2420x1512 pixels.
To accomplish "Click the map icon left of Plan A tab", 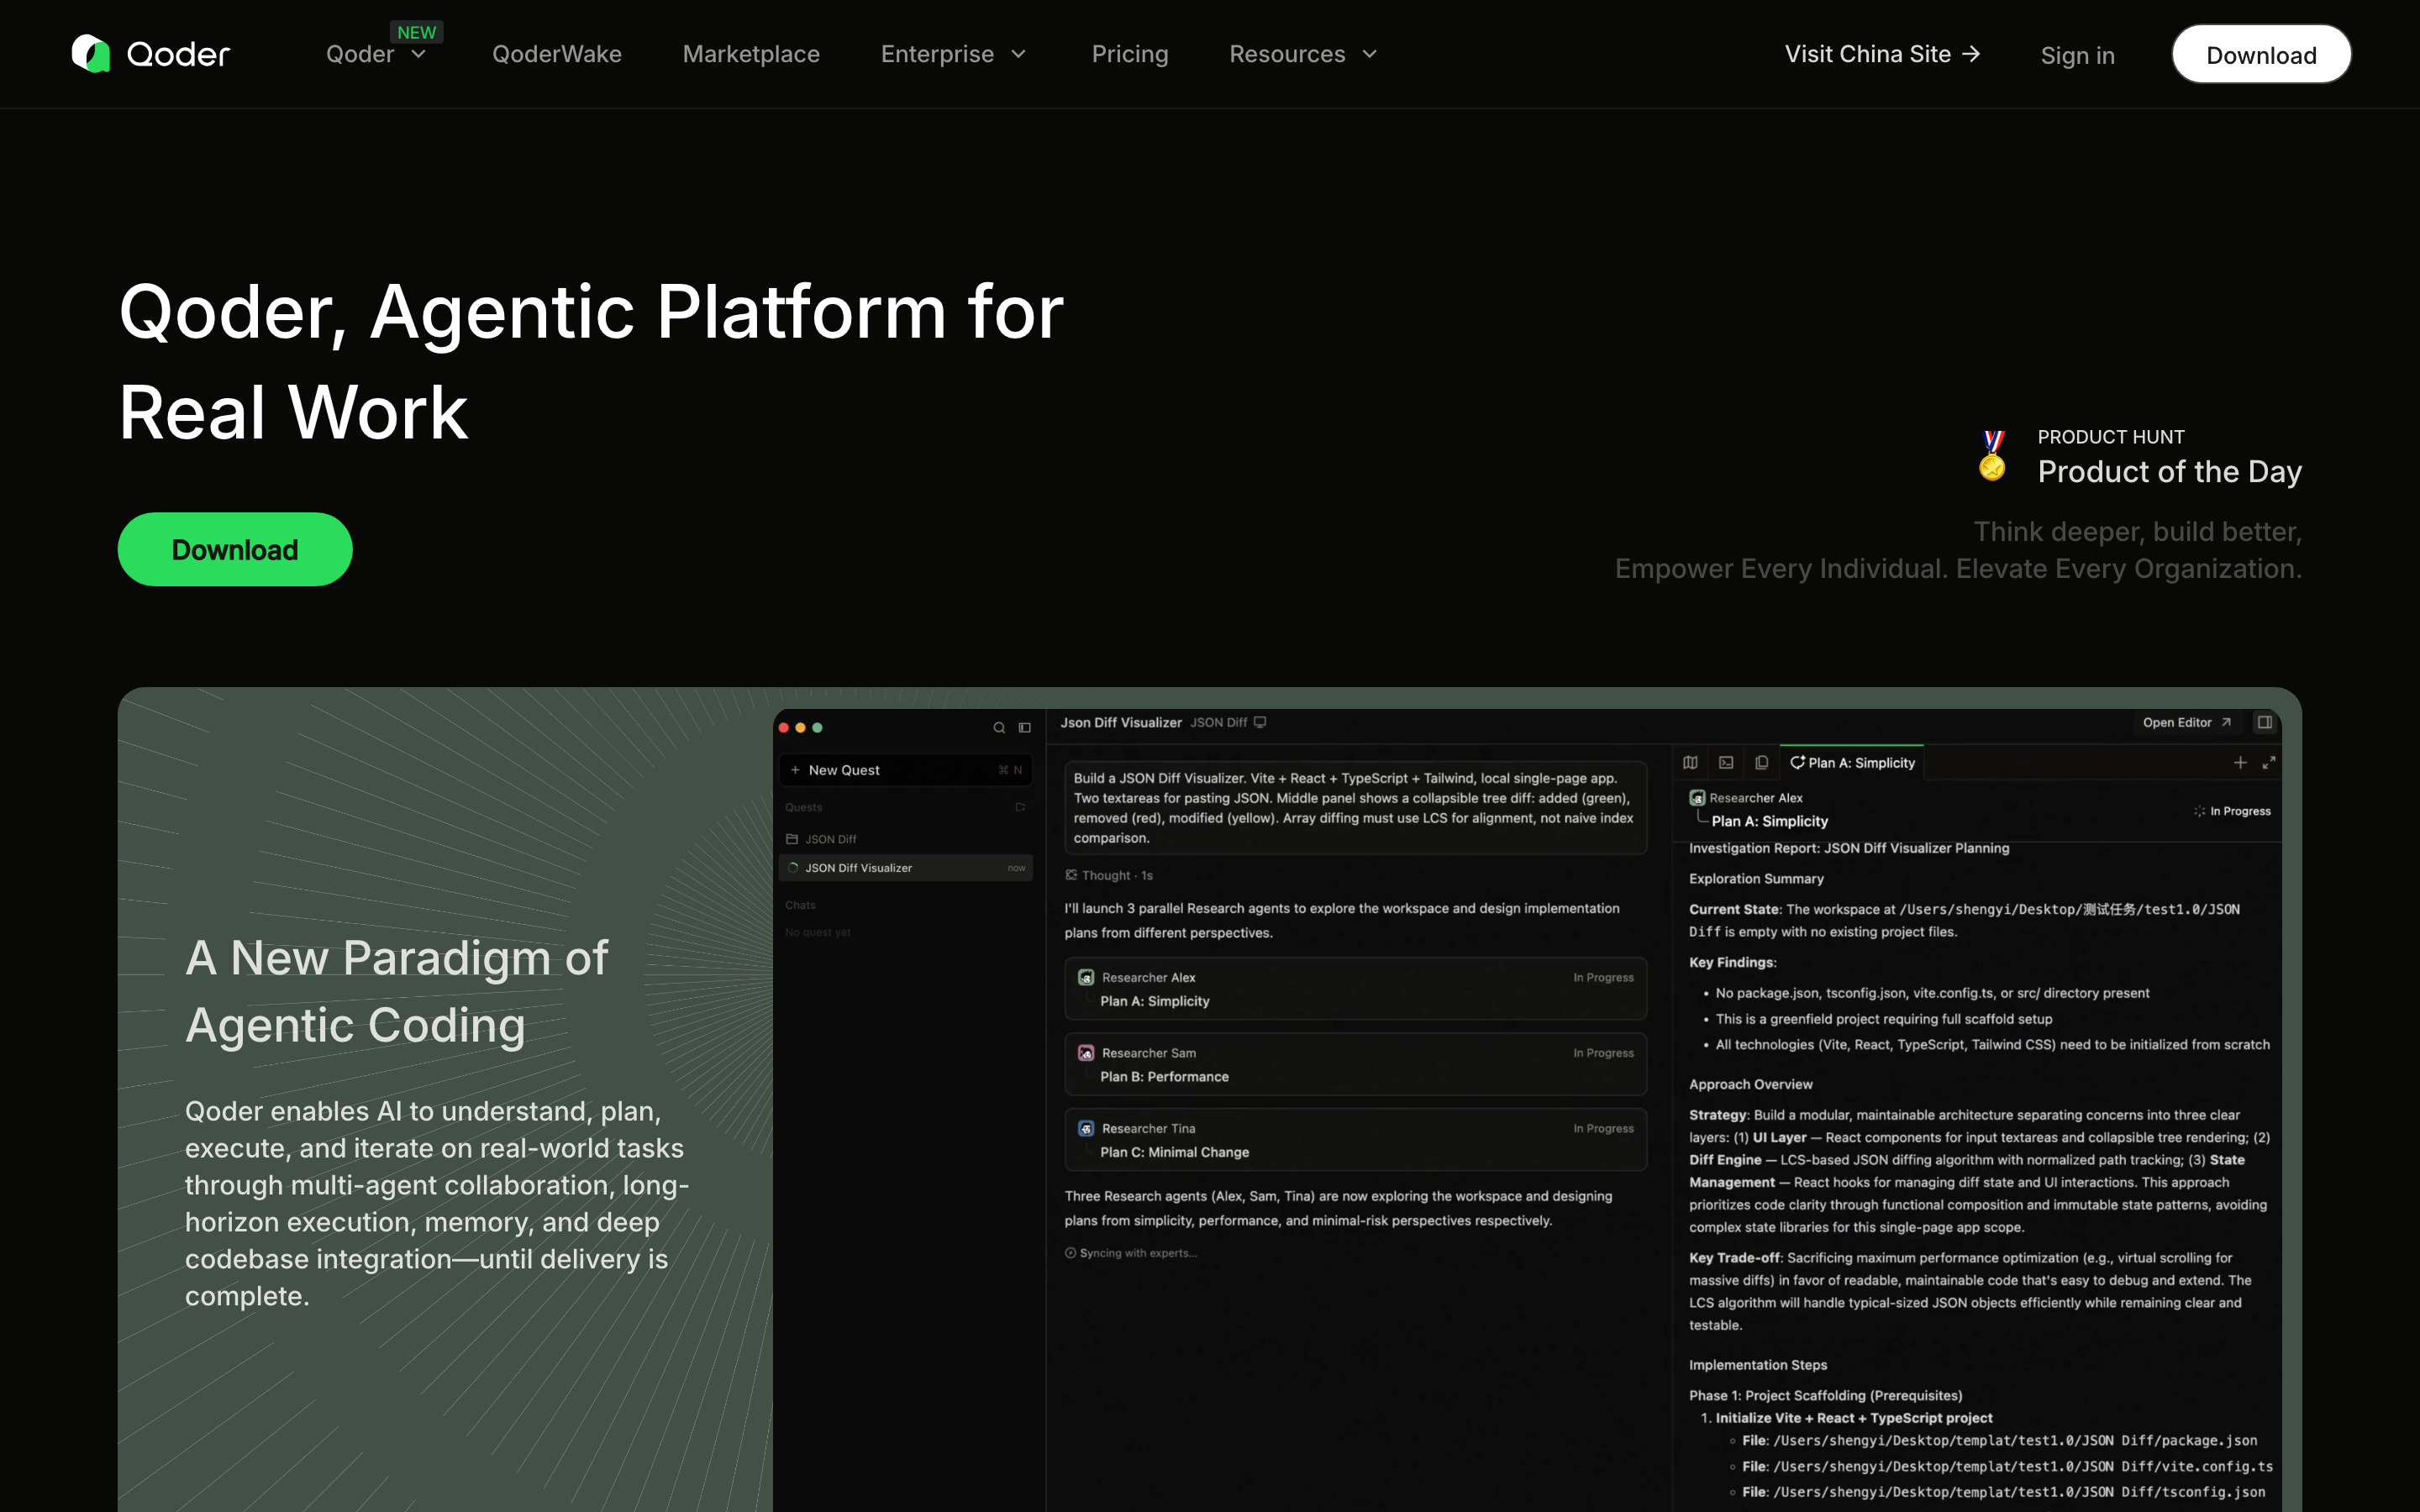I will click(x=1690, y=763).
